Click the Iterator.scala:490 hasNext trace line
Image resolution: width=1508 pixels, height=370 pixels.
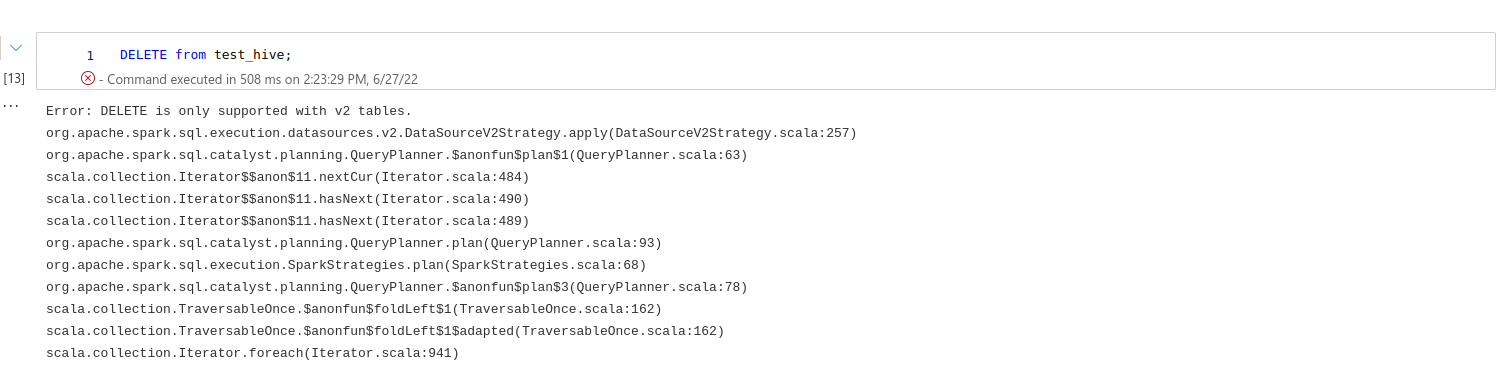pyautogui.click(x=288, y=199)
